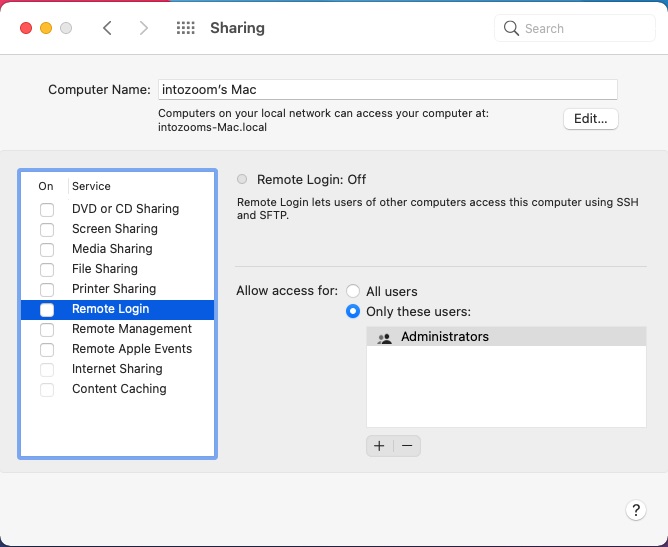Click the Remote Login status indicator

(242, 179)
